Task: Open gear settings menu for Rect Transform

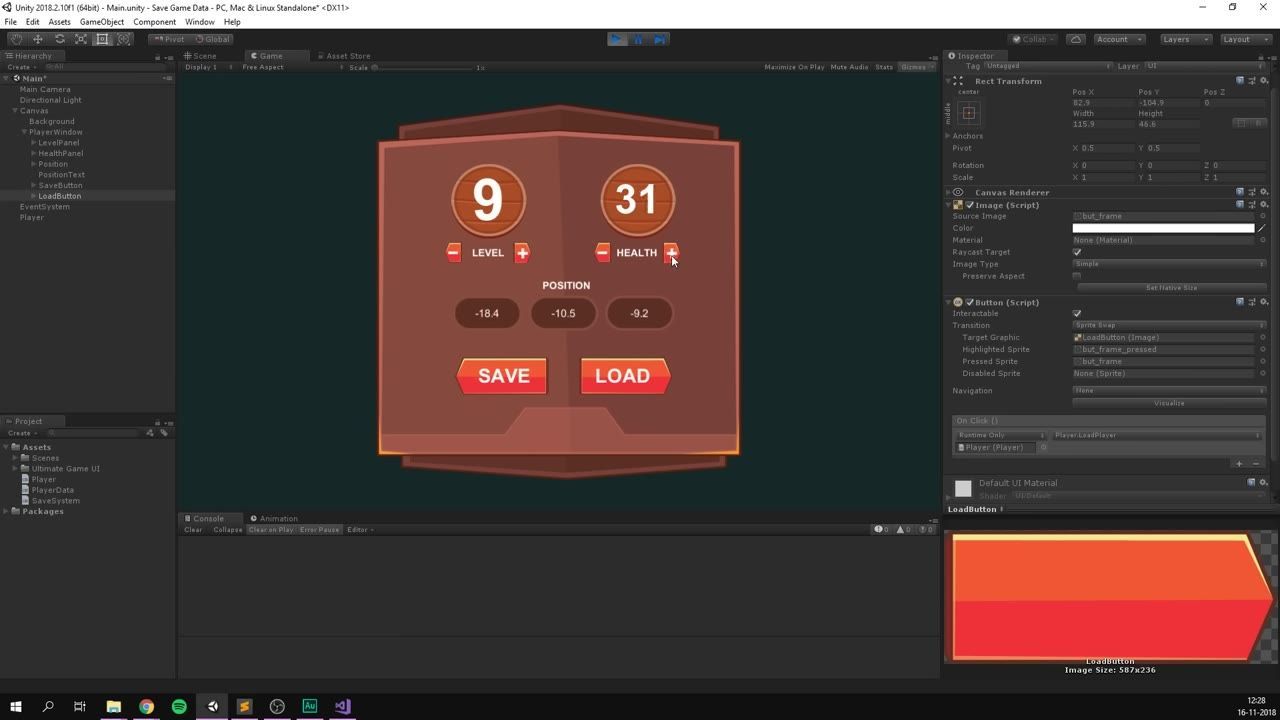Action: tap(1264, 81)
